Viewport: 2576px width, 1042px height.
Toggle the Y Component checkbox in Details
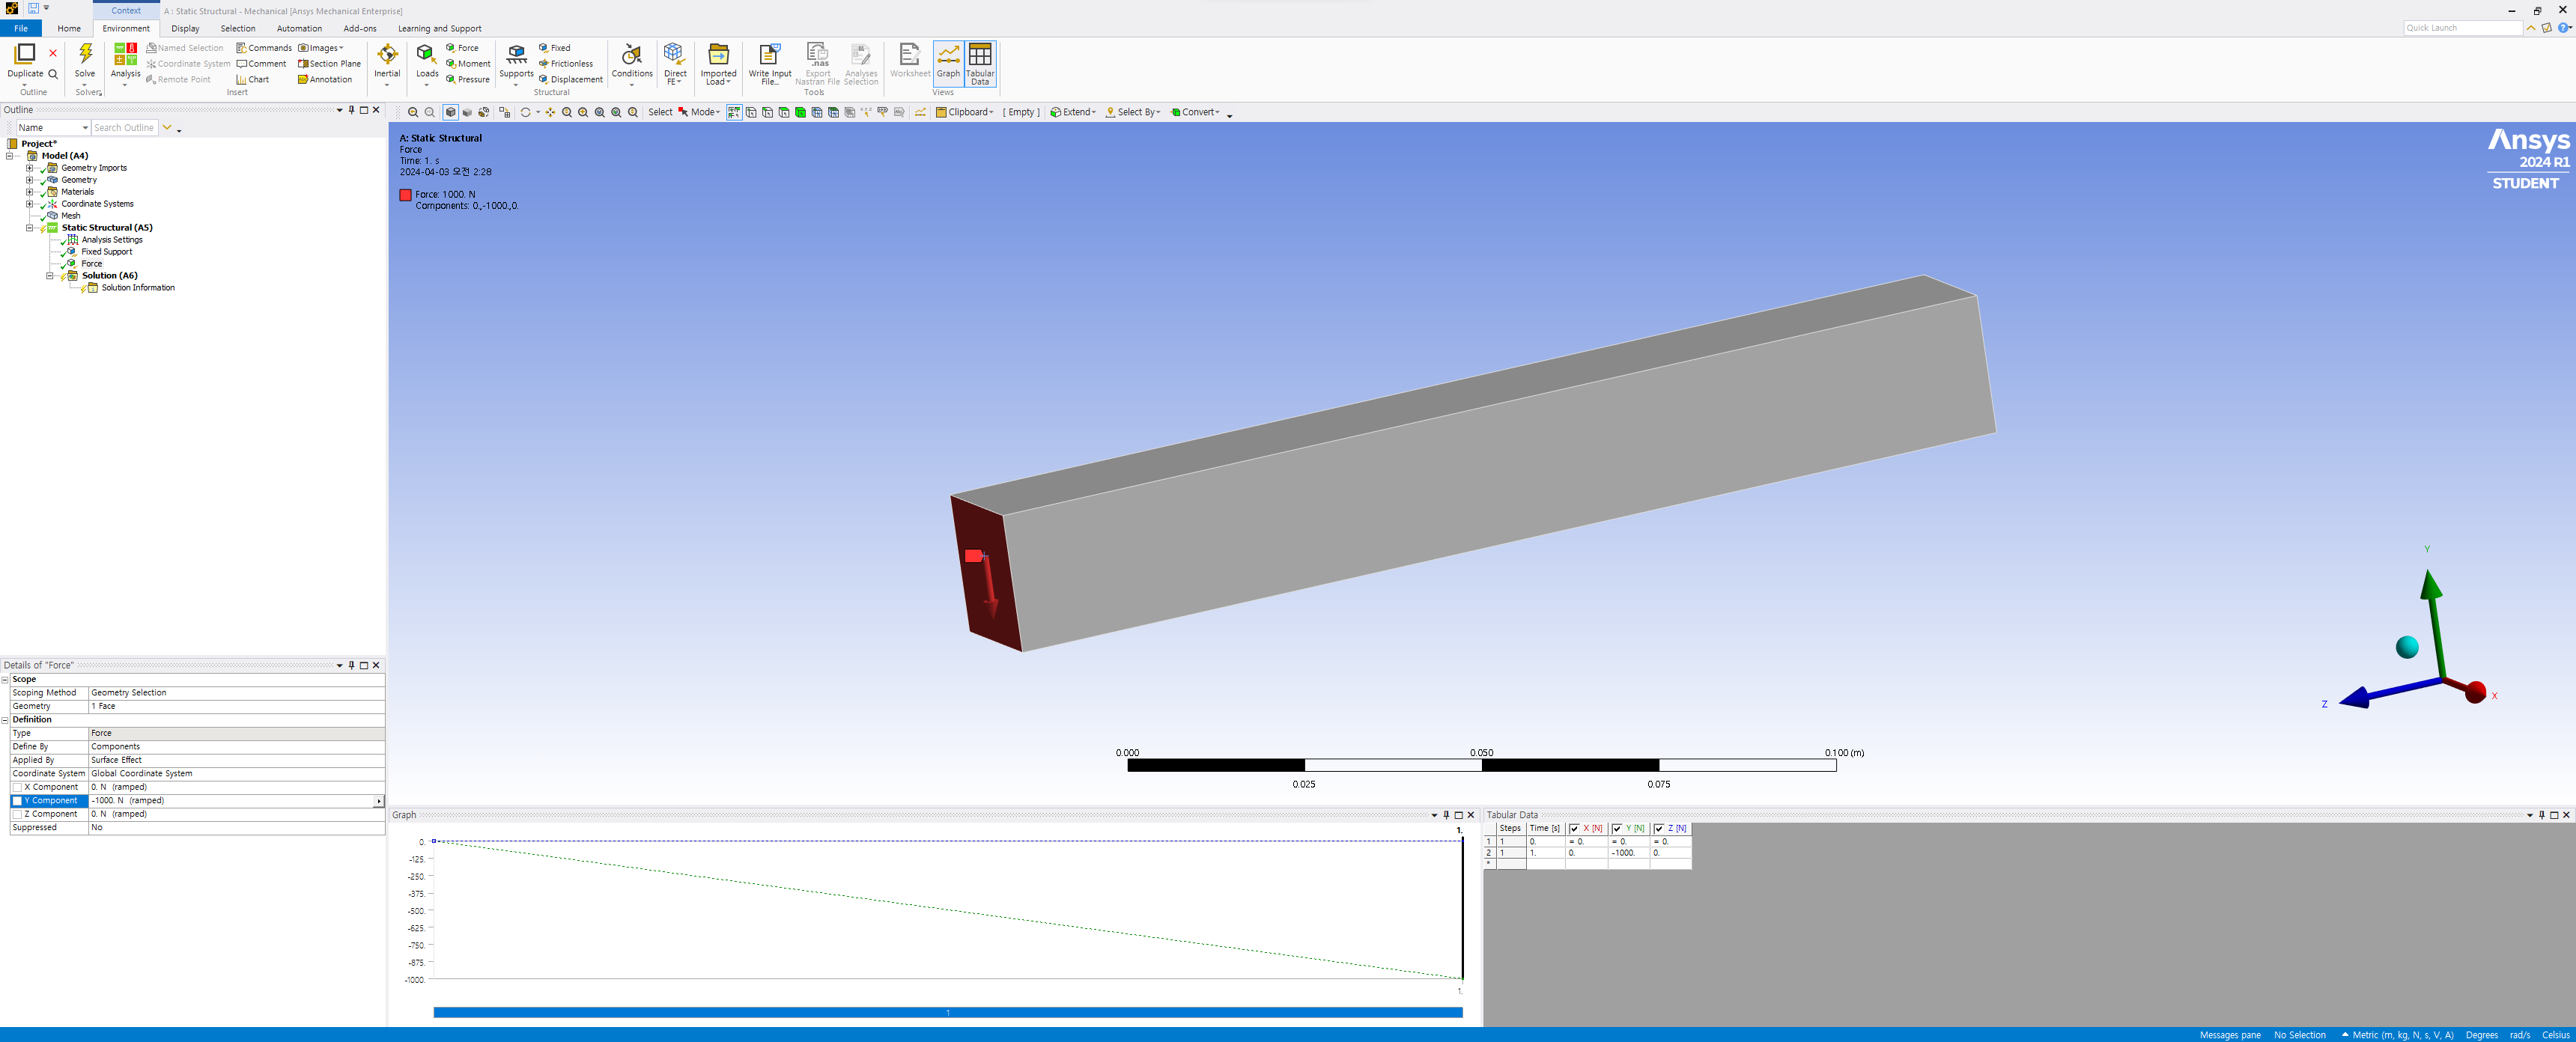[17, 801]
